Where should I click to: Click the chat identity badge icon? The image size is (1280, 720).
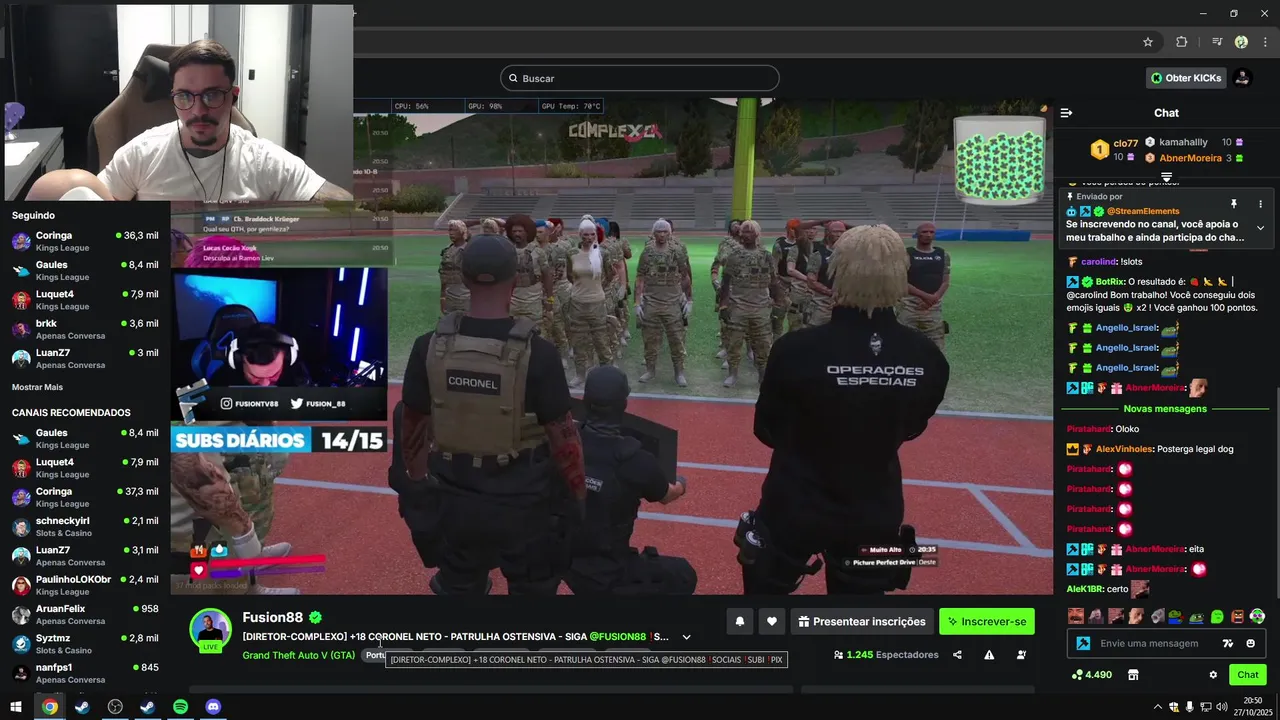[x=1083, y=643]
